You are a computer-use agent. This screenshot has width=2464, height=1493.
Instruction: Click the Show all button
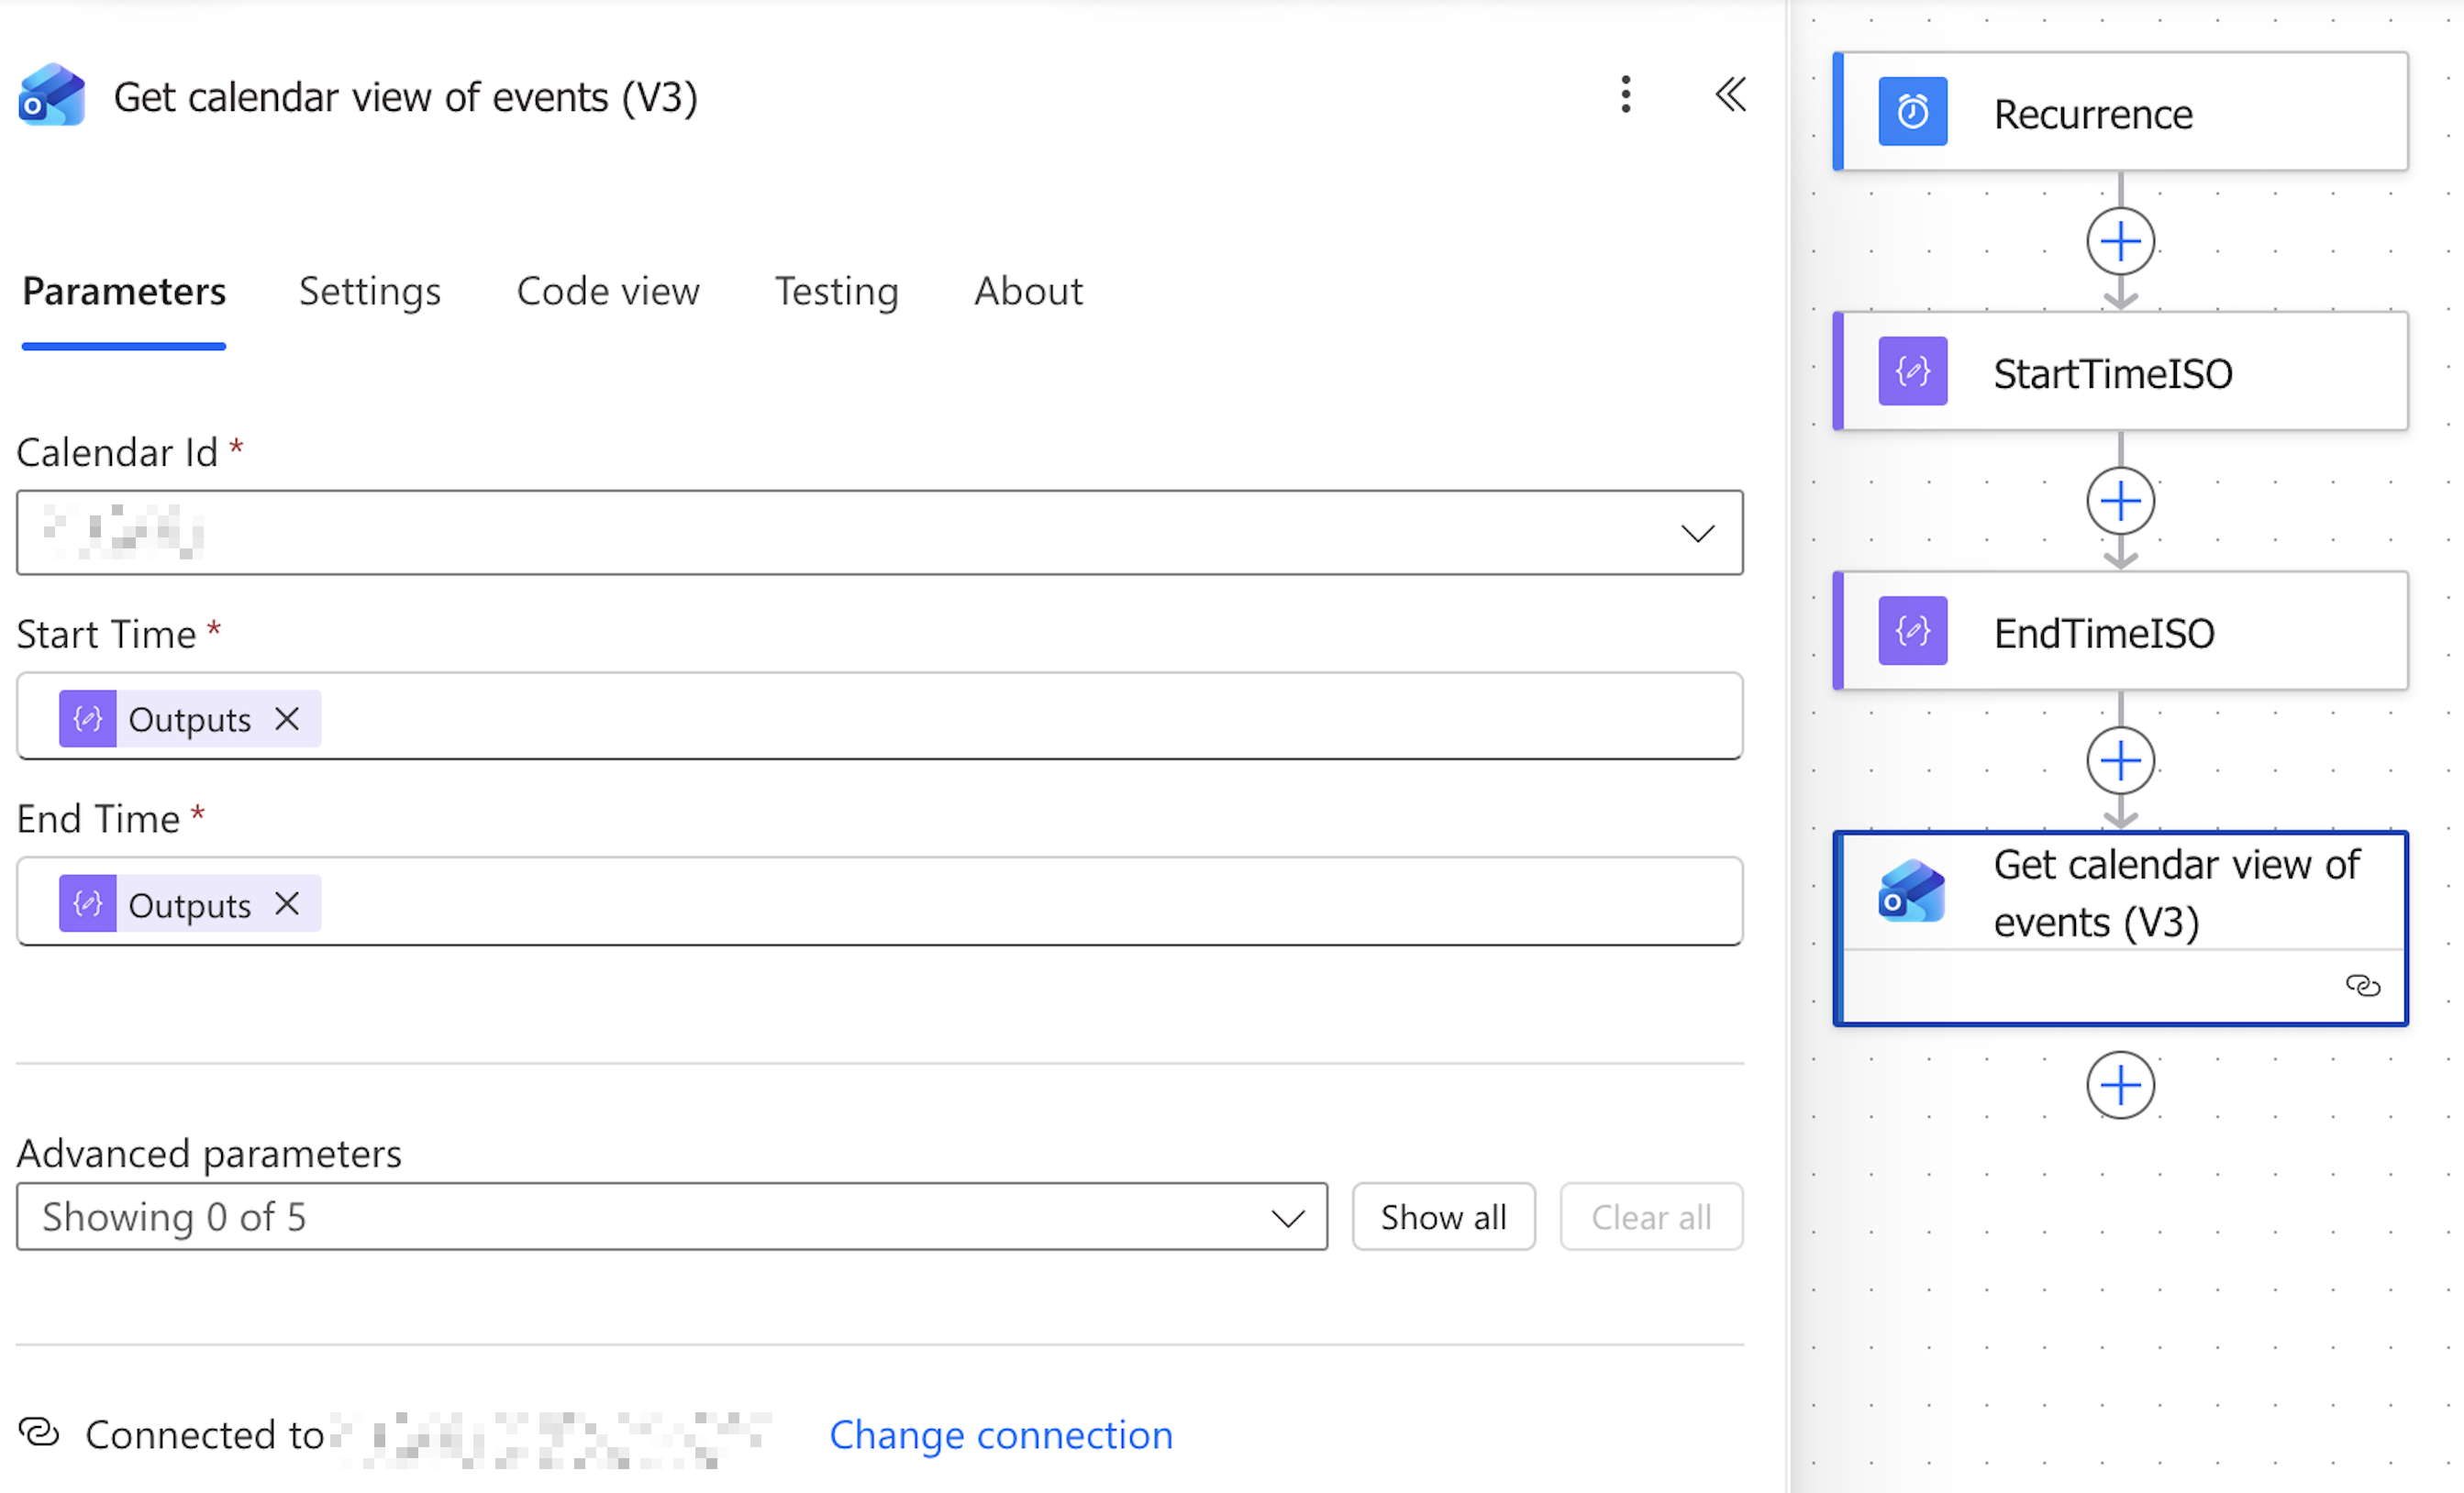tap(1443, 1217)
